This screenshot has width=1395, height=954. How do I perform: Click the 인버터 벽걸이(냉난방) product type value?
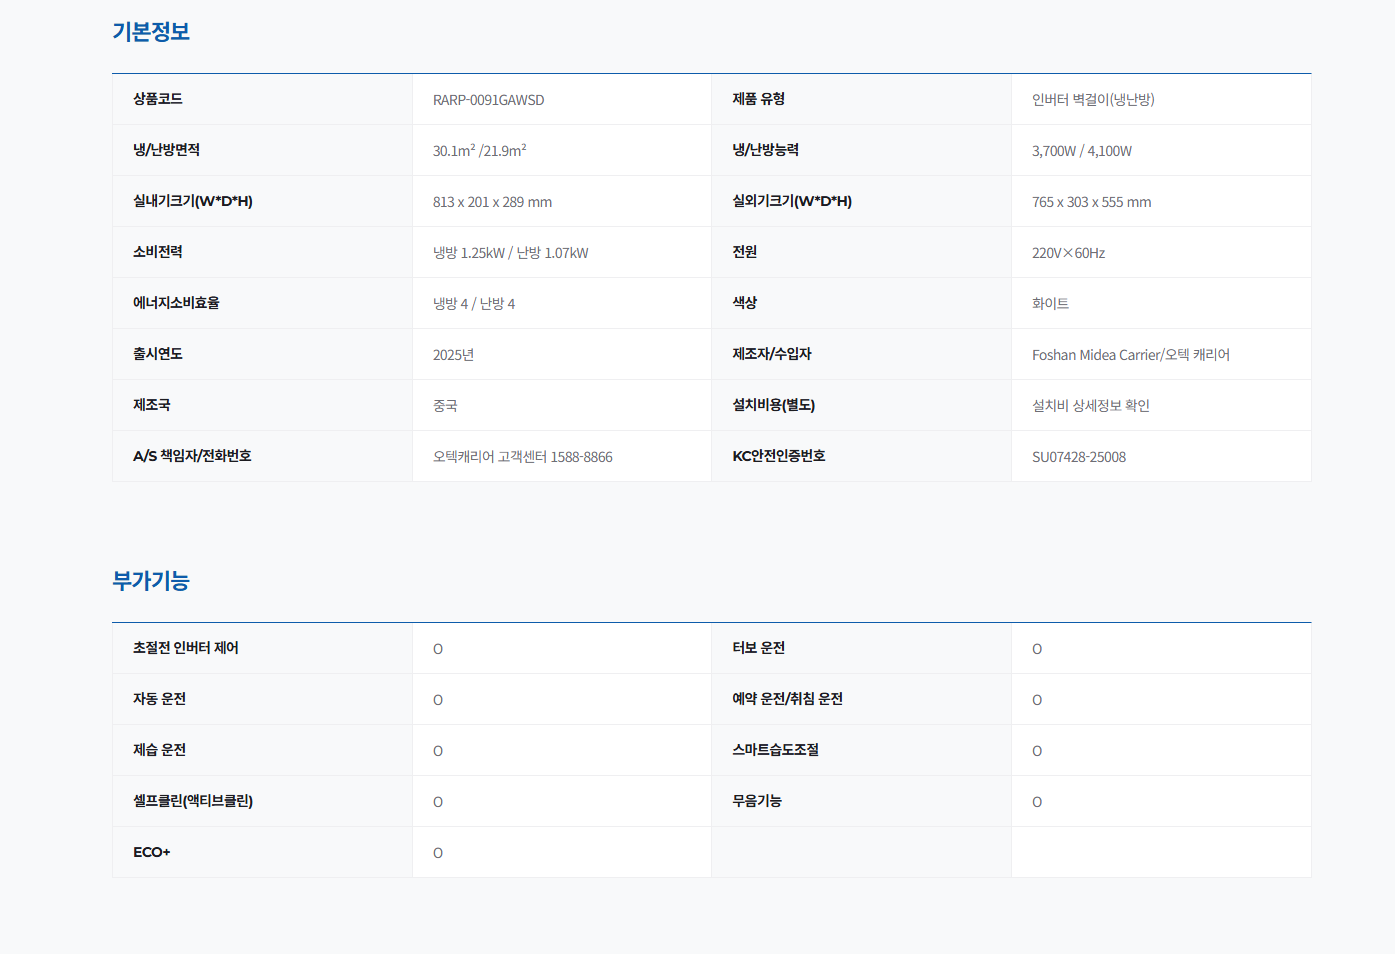[x=1092, y=100]
